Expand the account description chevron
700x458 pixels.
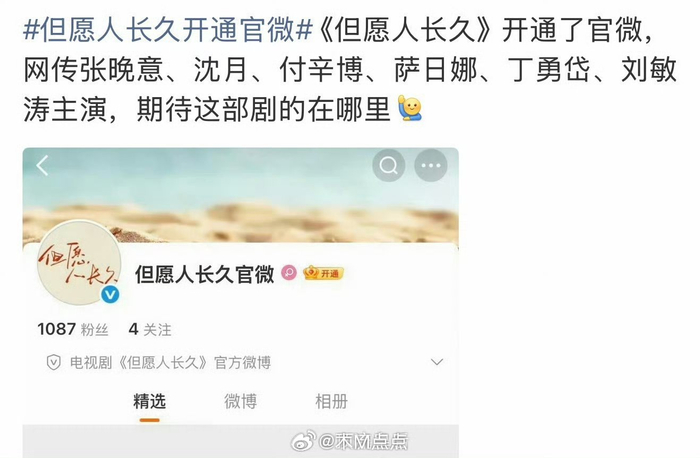[x=437, y=362]
